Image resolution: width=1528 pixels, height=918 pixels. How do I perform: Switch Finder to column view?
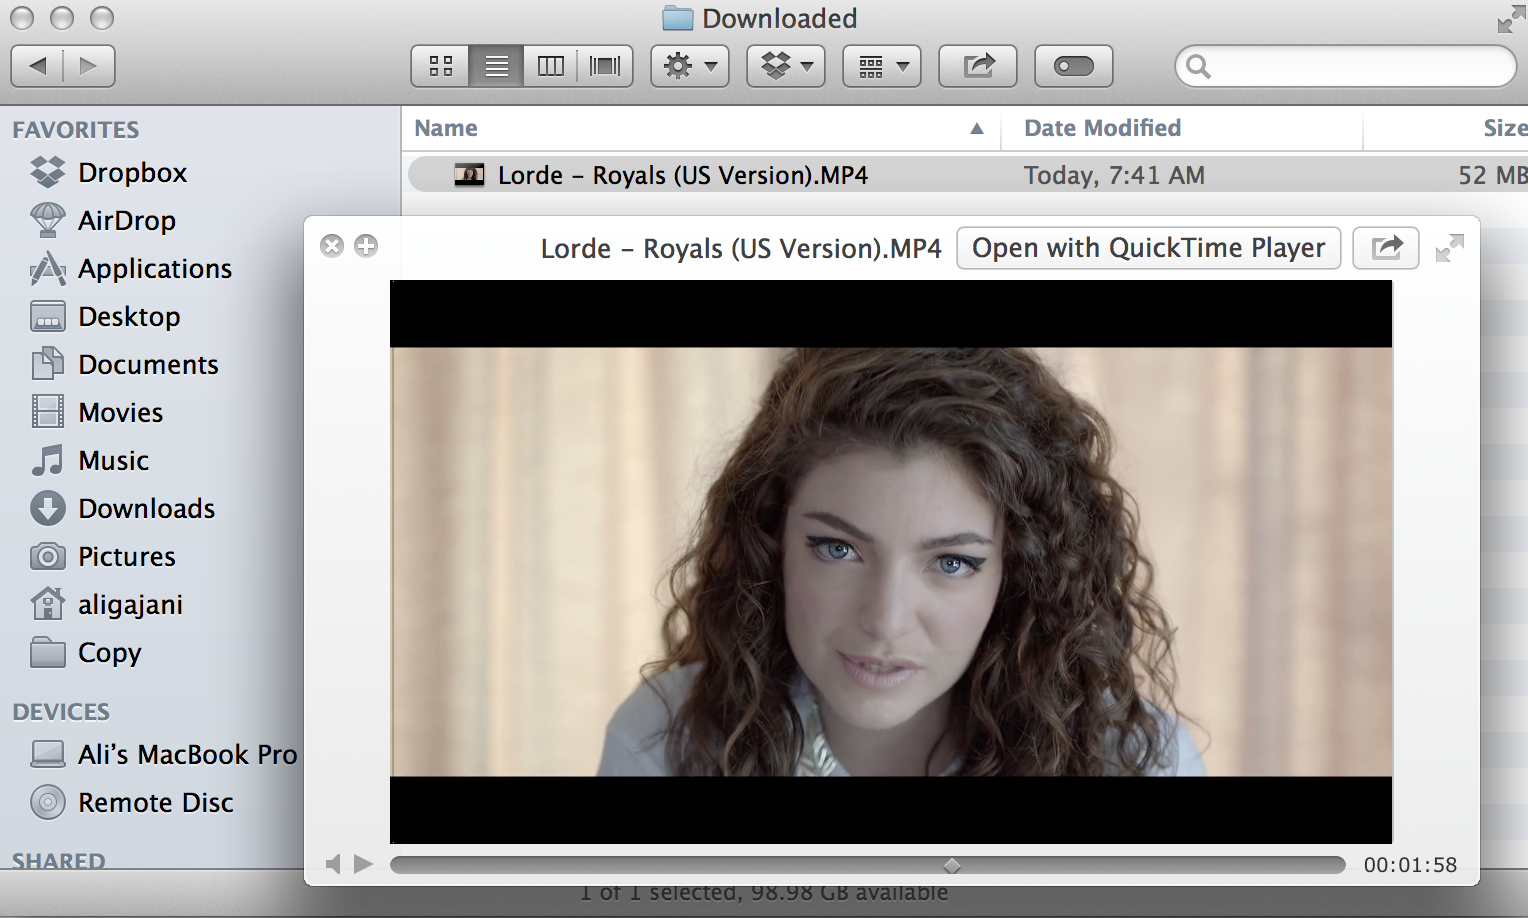coord(550,66)
